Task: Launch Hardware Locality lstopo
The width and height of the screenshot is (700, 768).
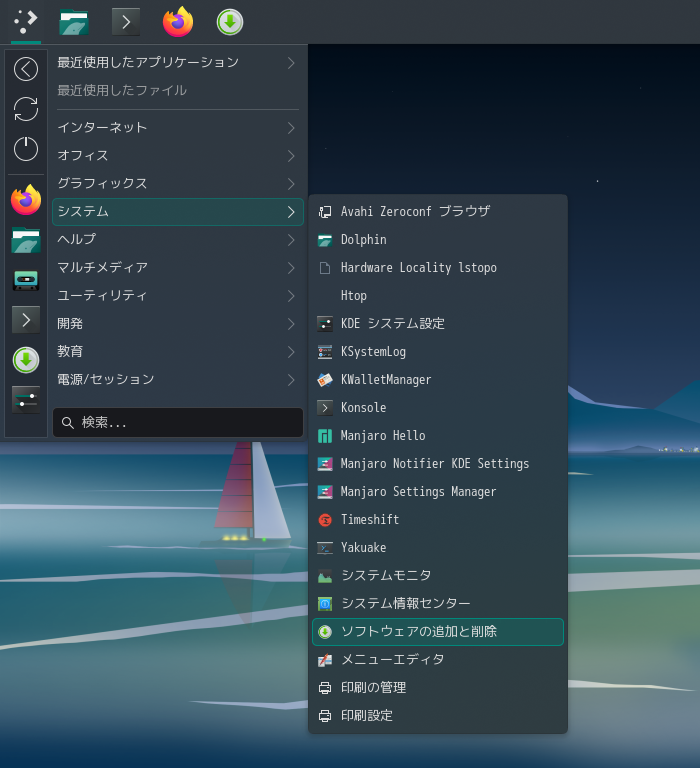Action: (438, 268)
